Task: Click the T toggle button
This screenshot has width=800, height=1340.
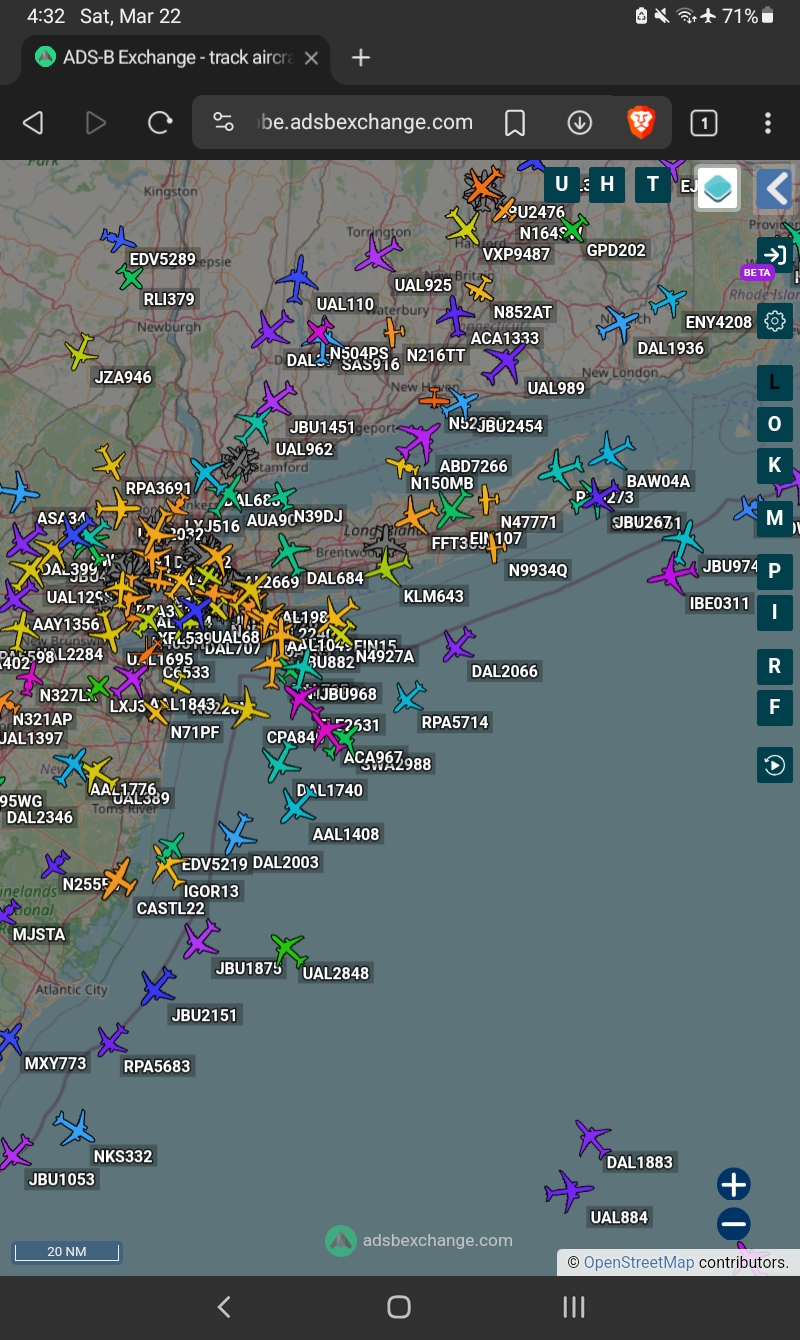Action: (653, 184)
